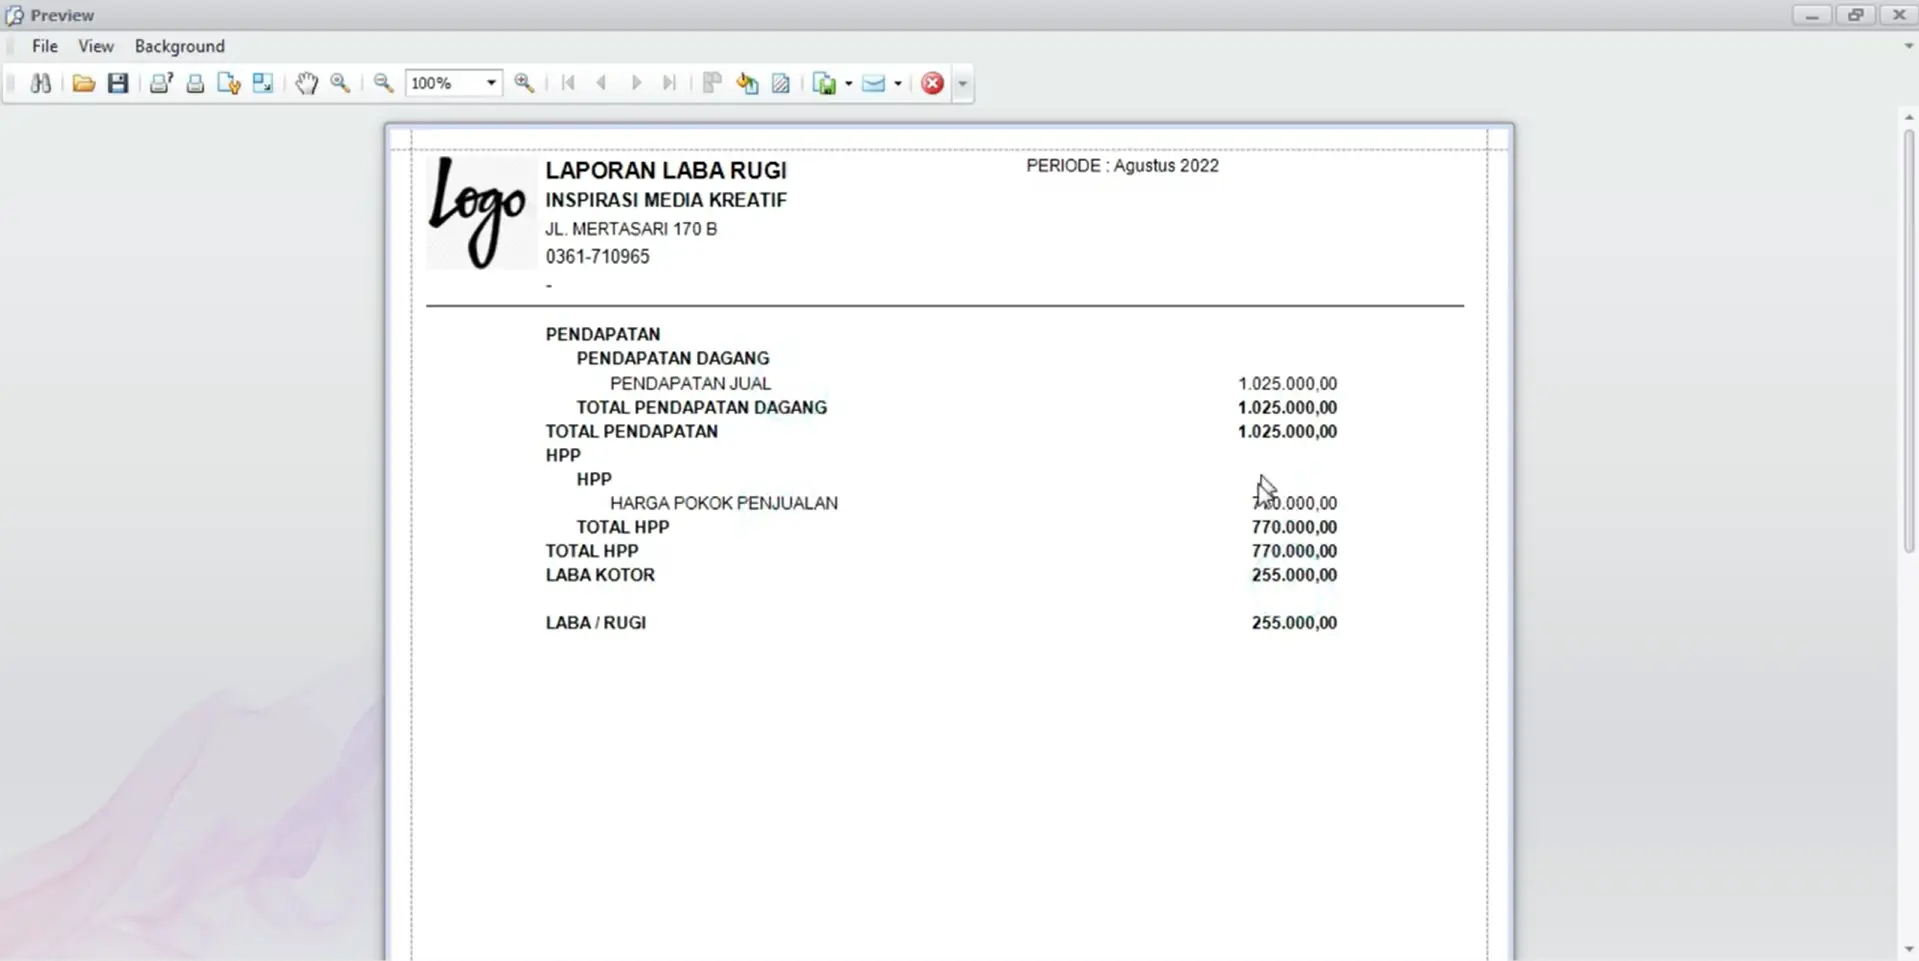
Task: Expand the Send via E-Mail dropdown arrow
Action: point(898,84)
